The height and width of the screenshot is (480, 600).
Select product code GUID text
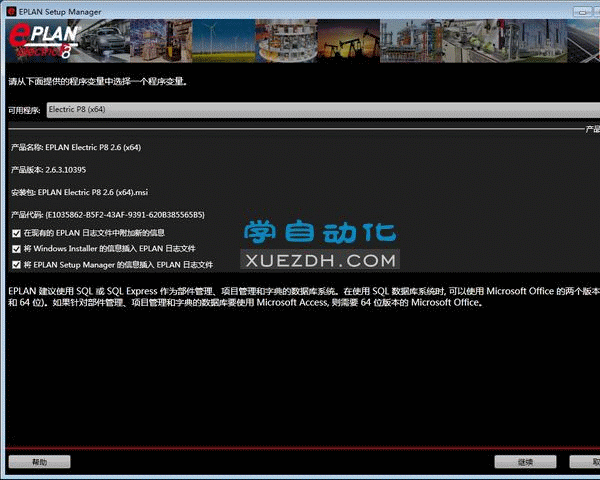coord(125,215)
